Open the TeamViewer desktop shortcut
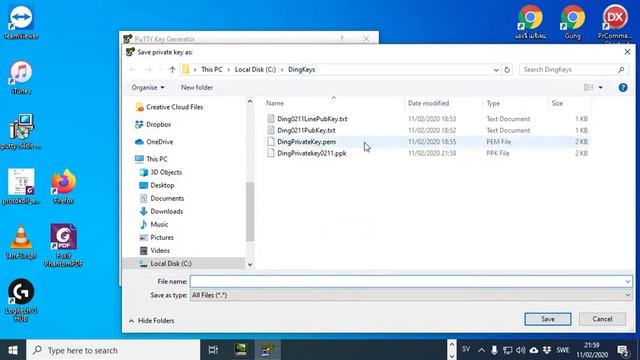Viewport: 640px width, 360px height. coord(21,22)
